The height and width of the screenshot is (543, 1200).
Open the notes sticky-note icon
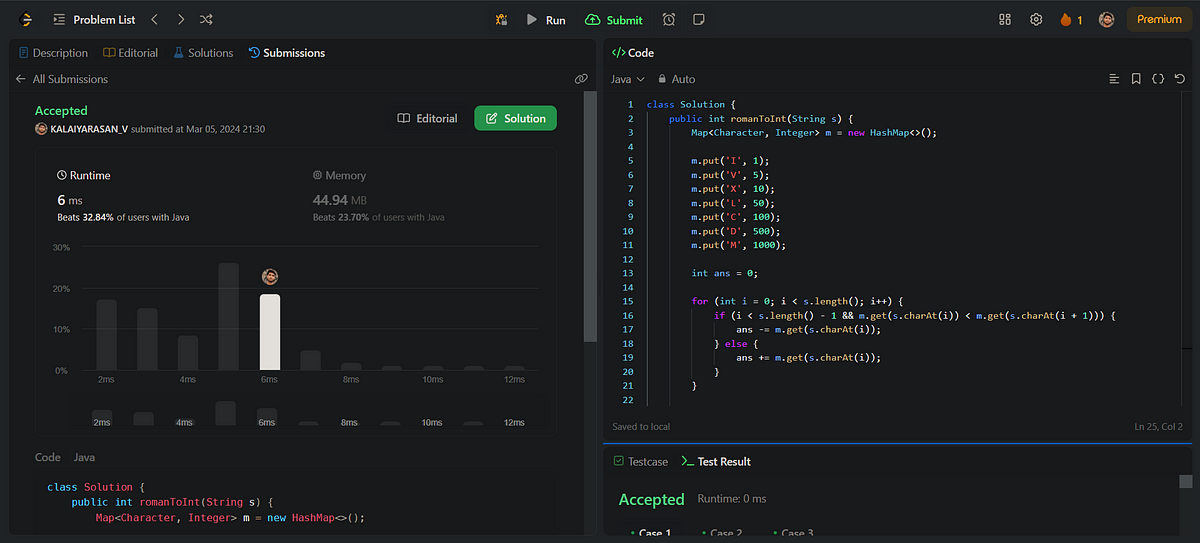pyautogui.click(x=699, y=19)
